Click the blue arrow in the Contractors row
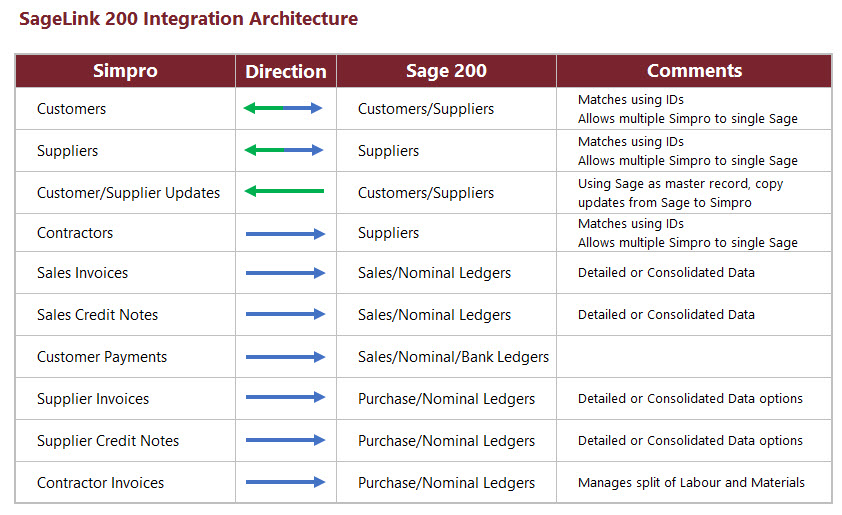 click(x=286, y=233)
